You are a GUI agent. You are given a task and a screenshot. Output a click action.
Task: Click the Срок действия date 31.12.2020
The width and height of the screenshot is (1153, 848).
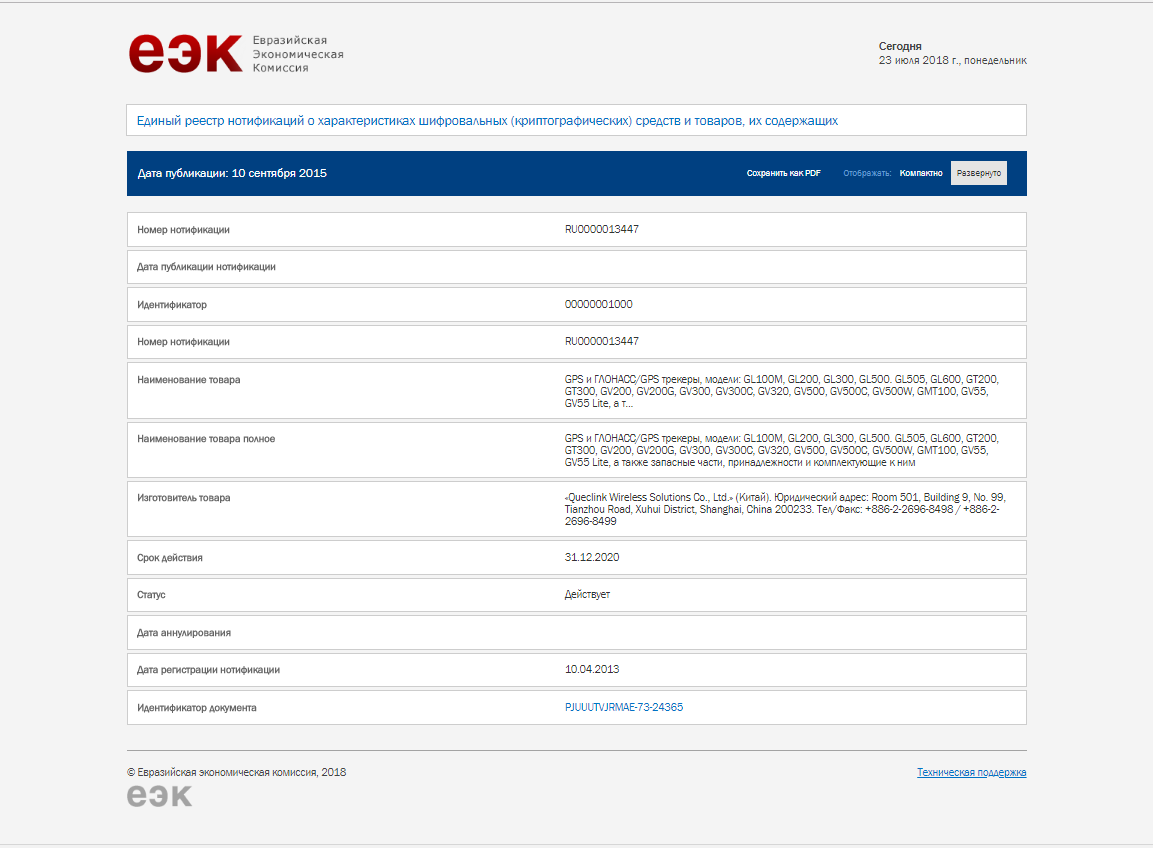click(x=592, y=557)
